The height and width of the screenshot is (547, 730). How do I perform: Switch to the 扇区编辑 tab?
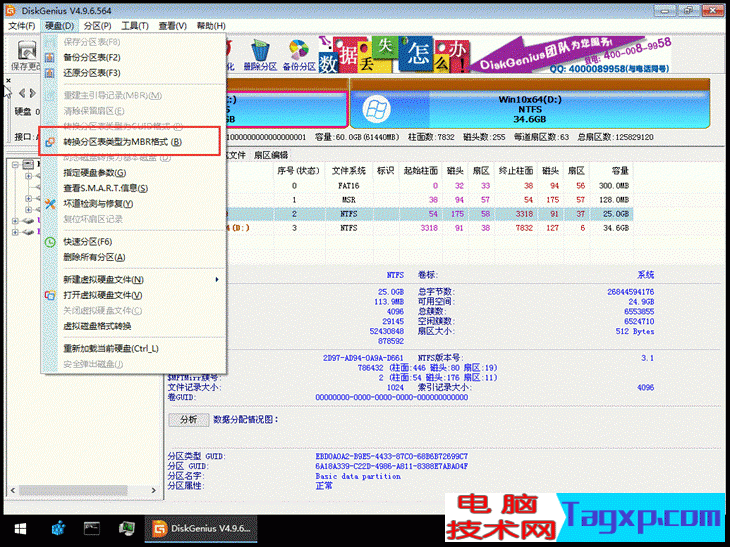[271, 155]
